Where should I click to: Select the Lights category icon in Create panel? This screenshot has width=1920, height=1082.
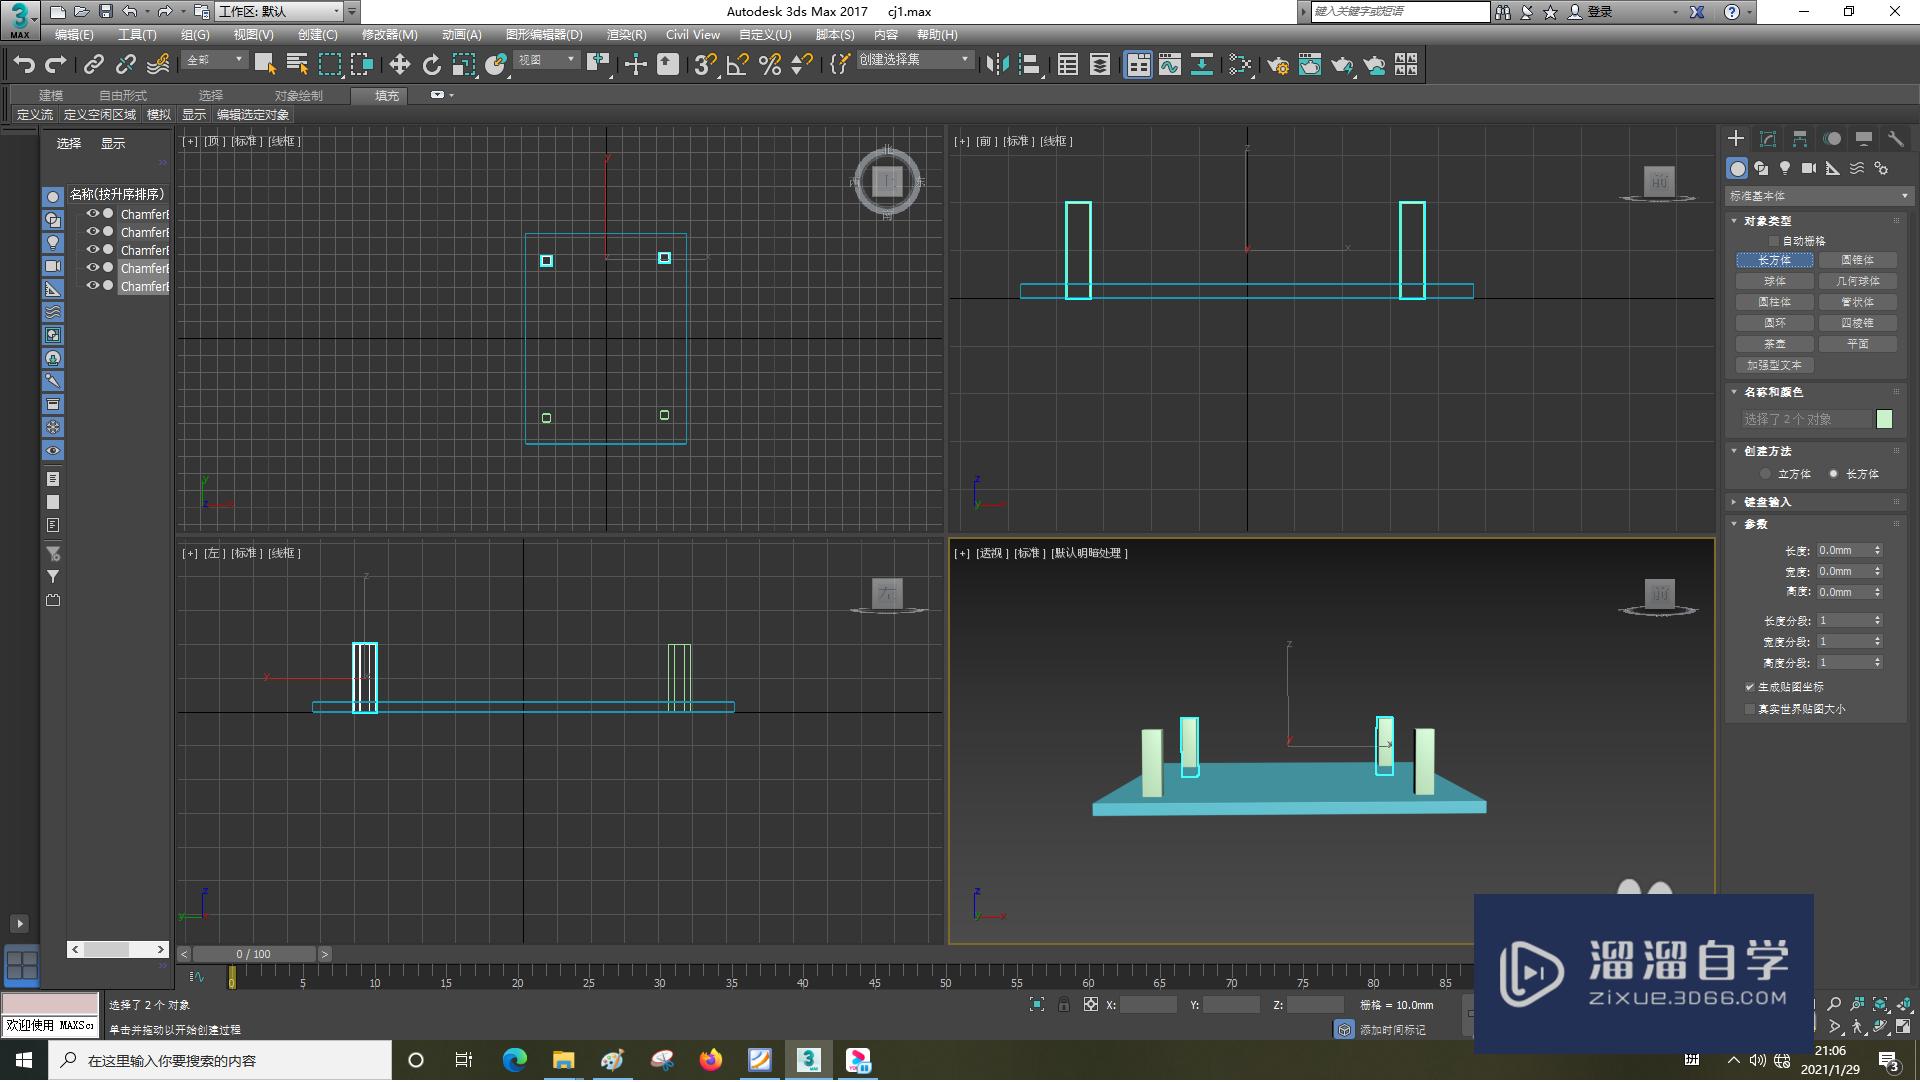(x=1785, y=168)
